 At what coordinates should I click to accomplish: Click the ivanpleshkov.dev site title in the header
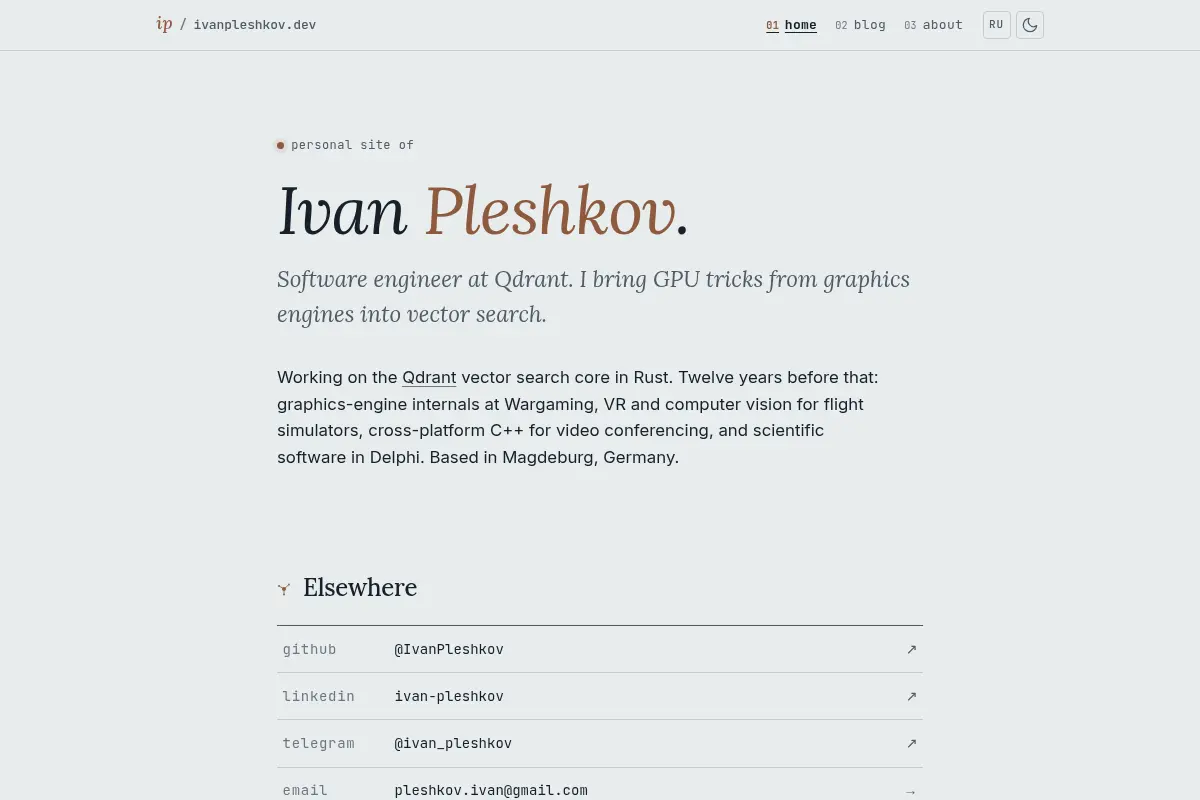coord(255,25)
